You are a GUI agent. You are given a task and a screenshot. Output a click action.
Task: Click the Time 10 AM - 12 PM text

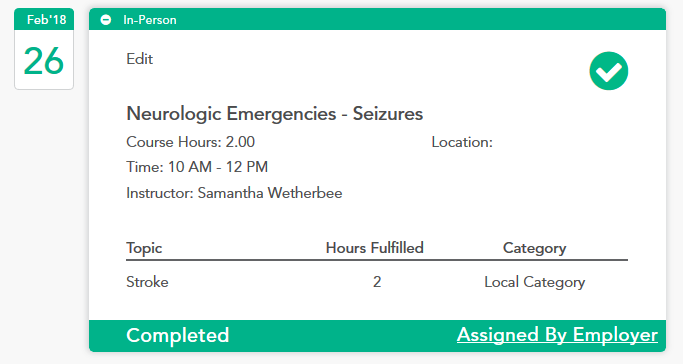(x=197, y=167)
